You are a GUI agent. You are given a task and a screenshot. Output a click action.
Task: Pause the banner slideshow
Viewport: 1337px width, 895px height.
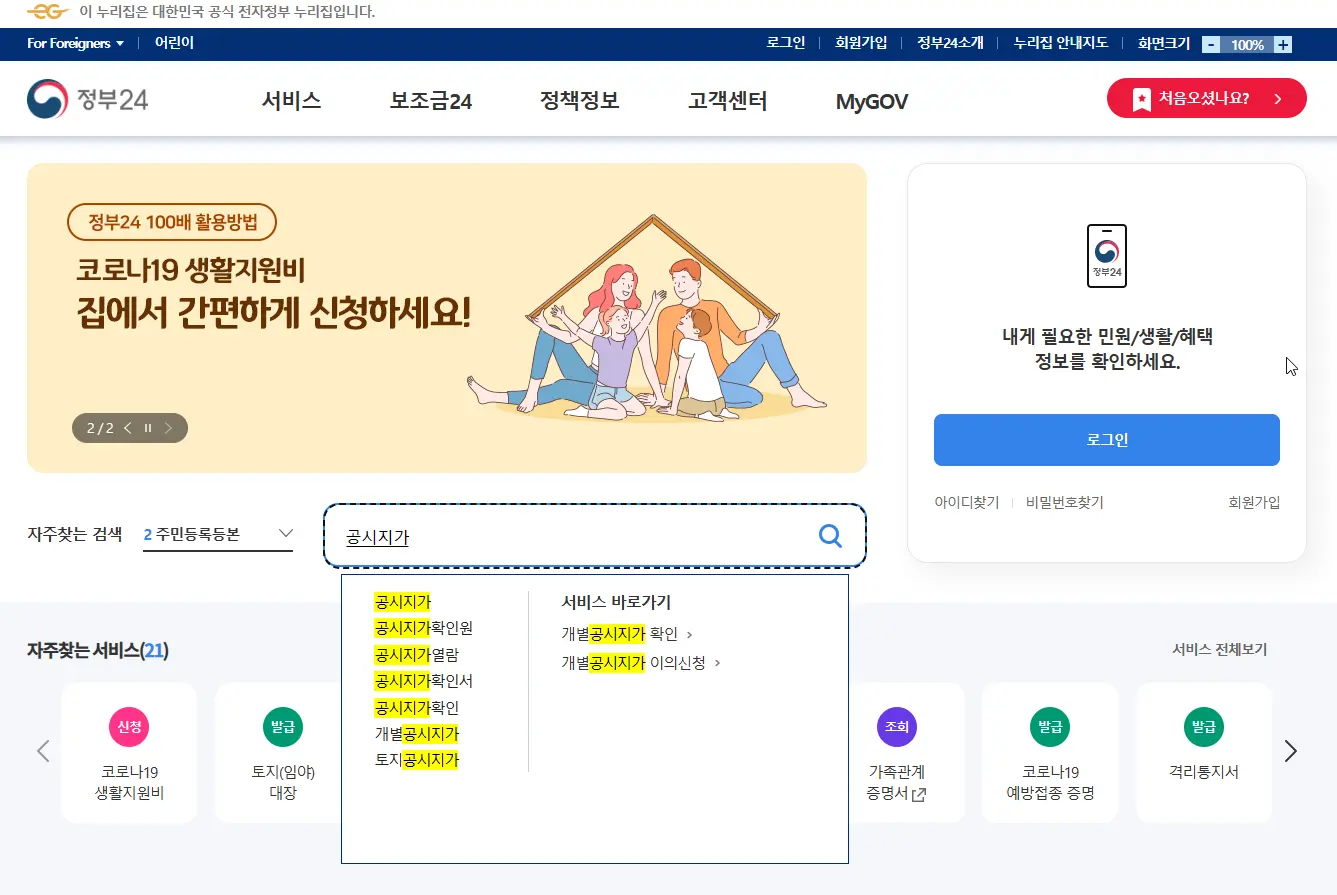click(x=148, y=428)
